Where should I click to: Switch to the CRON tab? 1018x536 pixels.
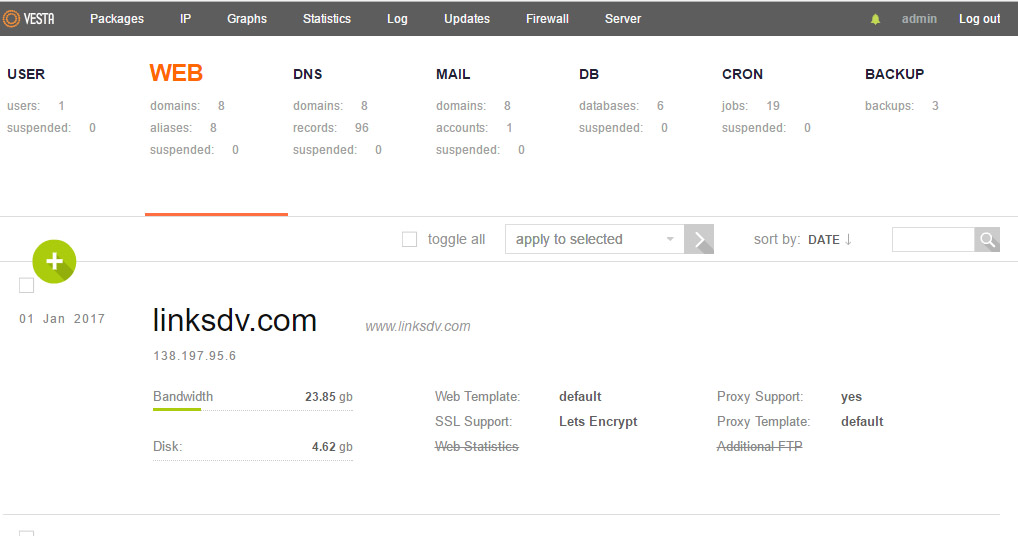coord(742,74)
